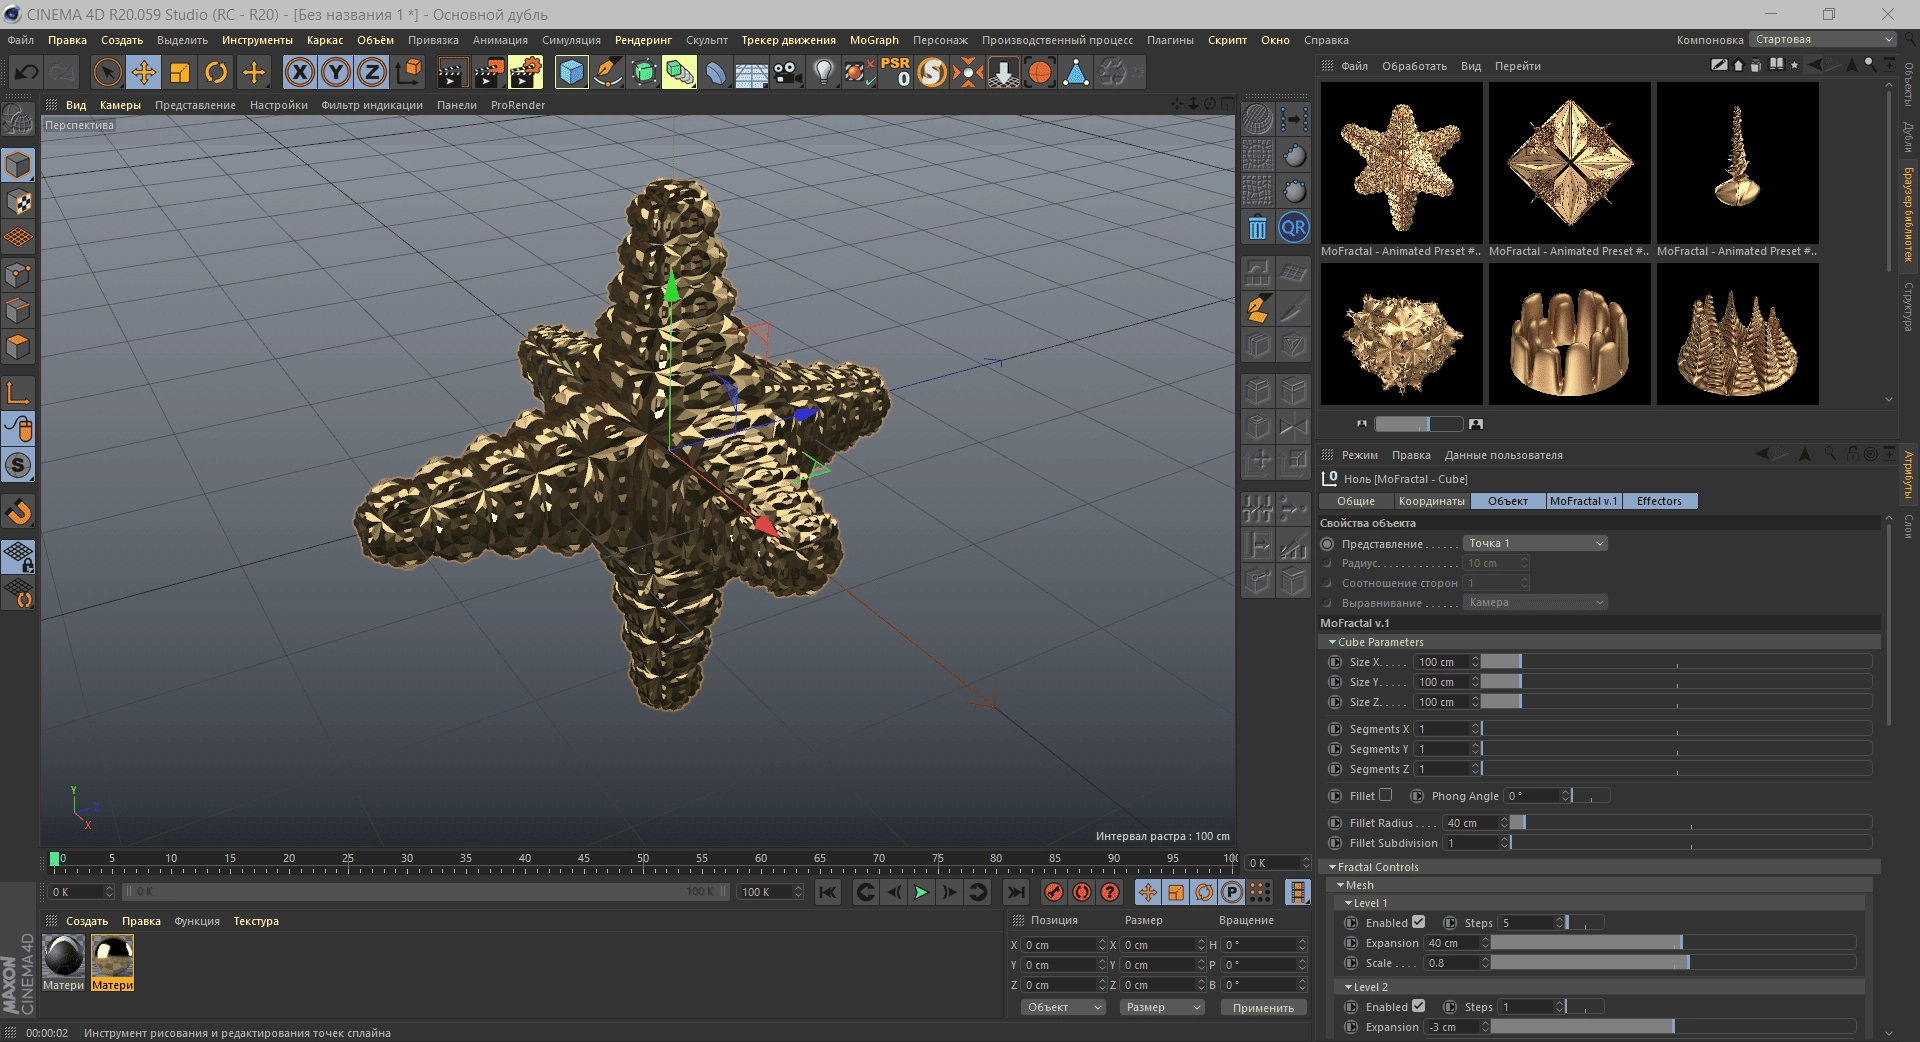Screen dimensions: 1920x1042
Task: Click the QR plugin icon
Action: [x=1294, y=228]
